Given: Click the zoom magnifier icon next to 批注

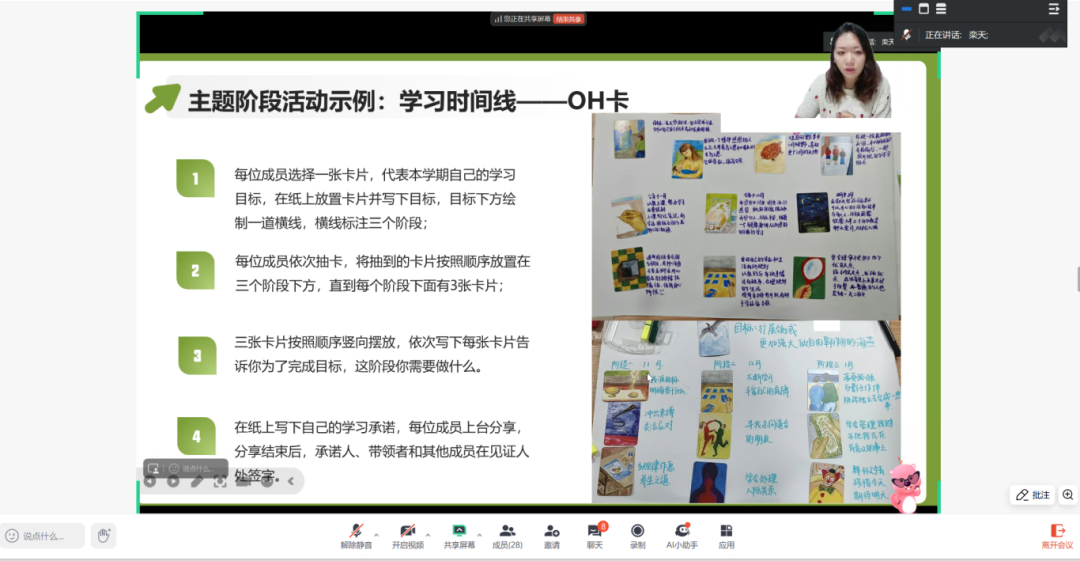Looking at the screenshot, I should coord(1068,495).
